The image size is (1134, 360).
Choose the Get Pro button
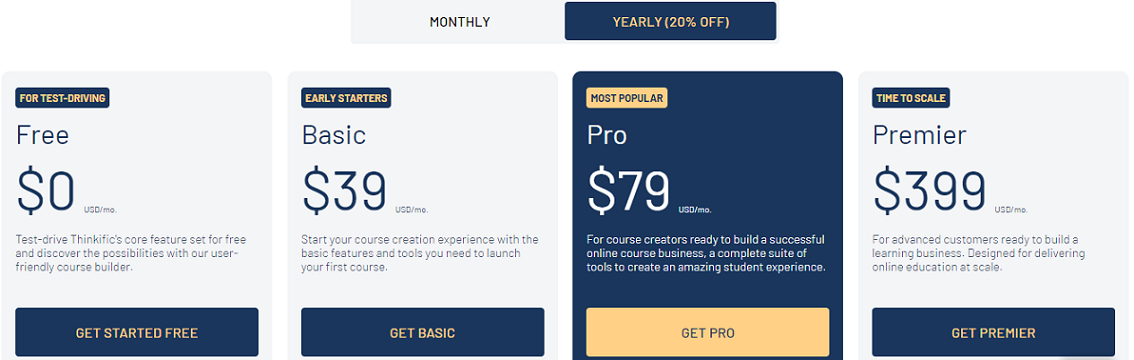(x=708, y=333)
